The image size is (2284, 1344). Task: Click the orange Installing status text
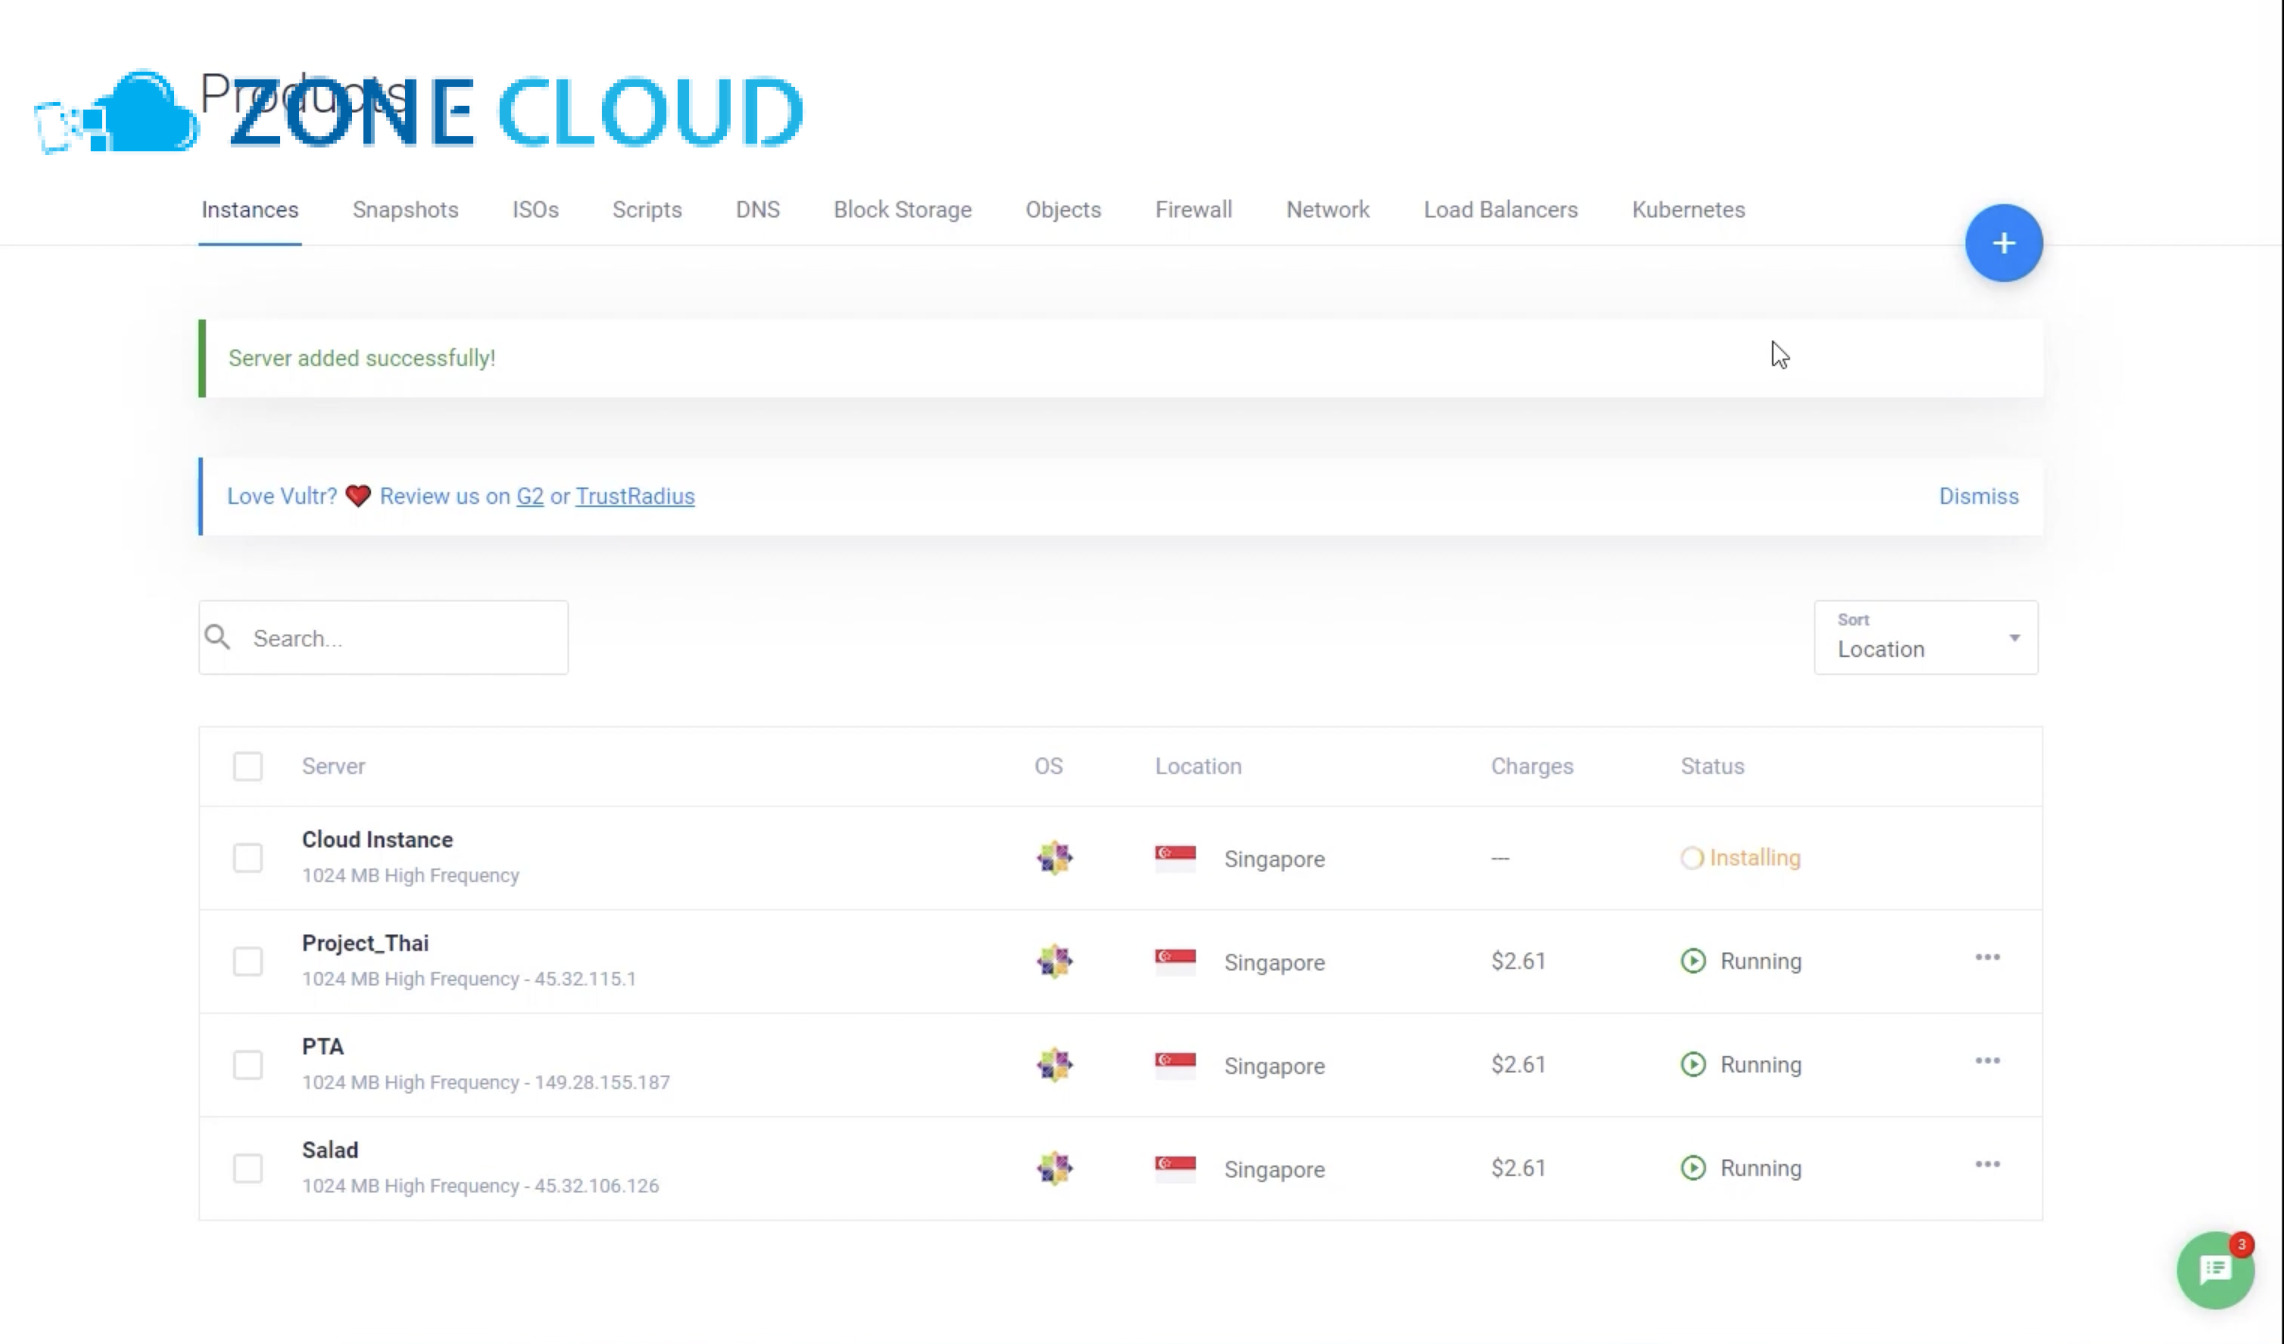[1754, 858]
